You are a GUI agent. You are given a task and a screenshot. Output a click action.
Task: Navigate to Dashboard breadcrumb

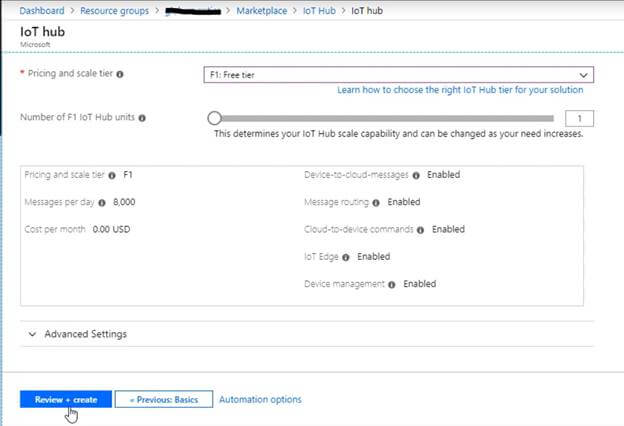point(42,11)
